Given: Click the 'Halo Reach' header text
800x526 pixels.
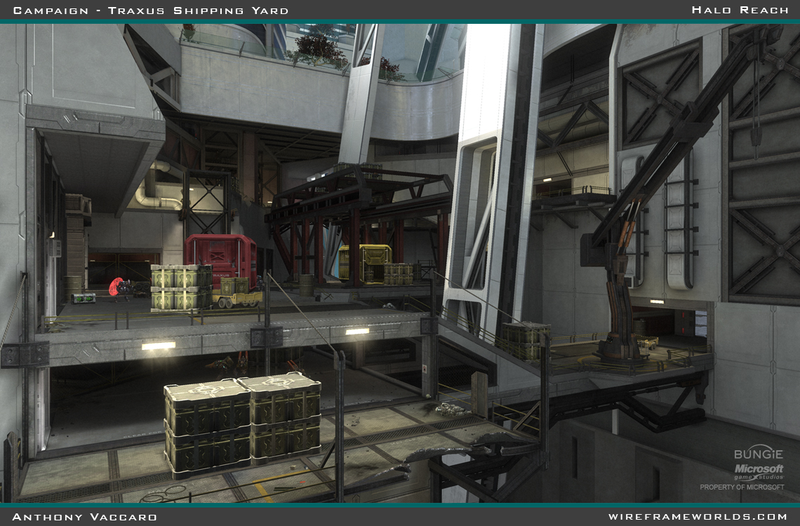Looking at the screenshot, I should (x=740, y=10).
